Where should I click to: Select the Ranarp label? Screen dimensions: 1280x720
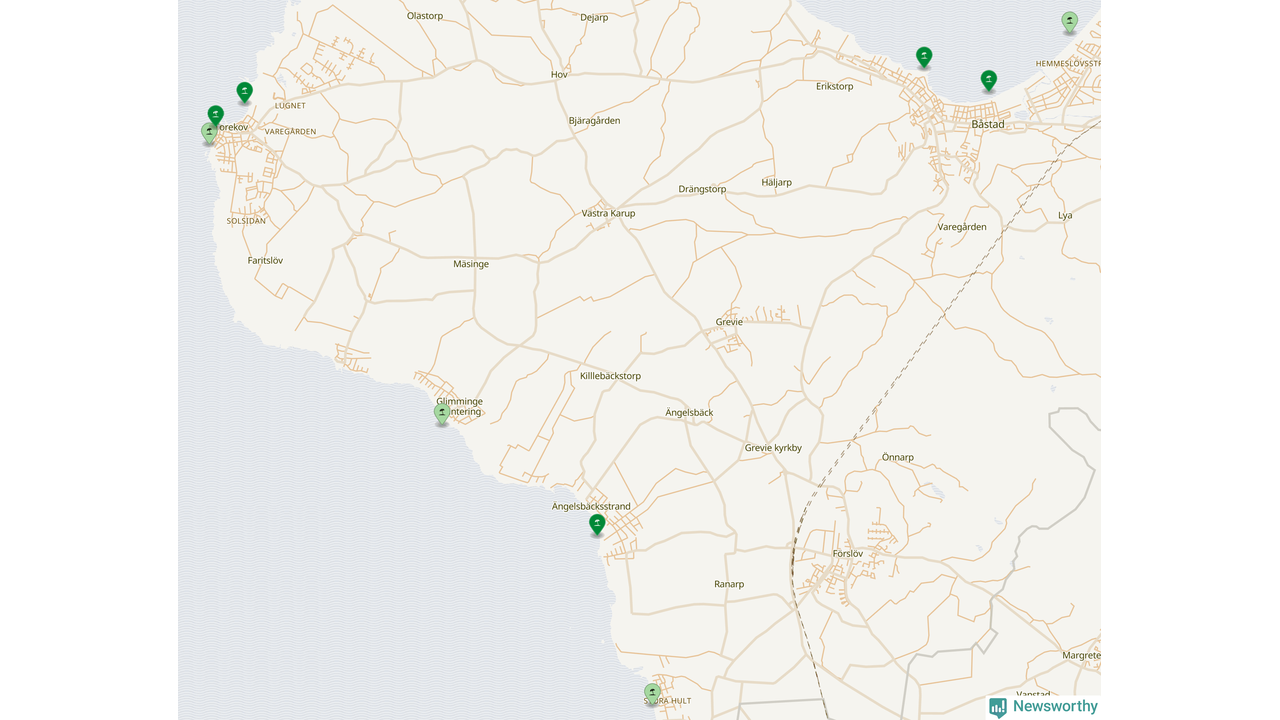(x=729, y=584)
